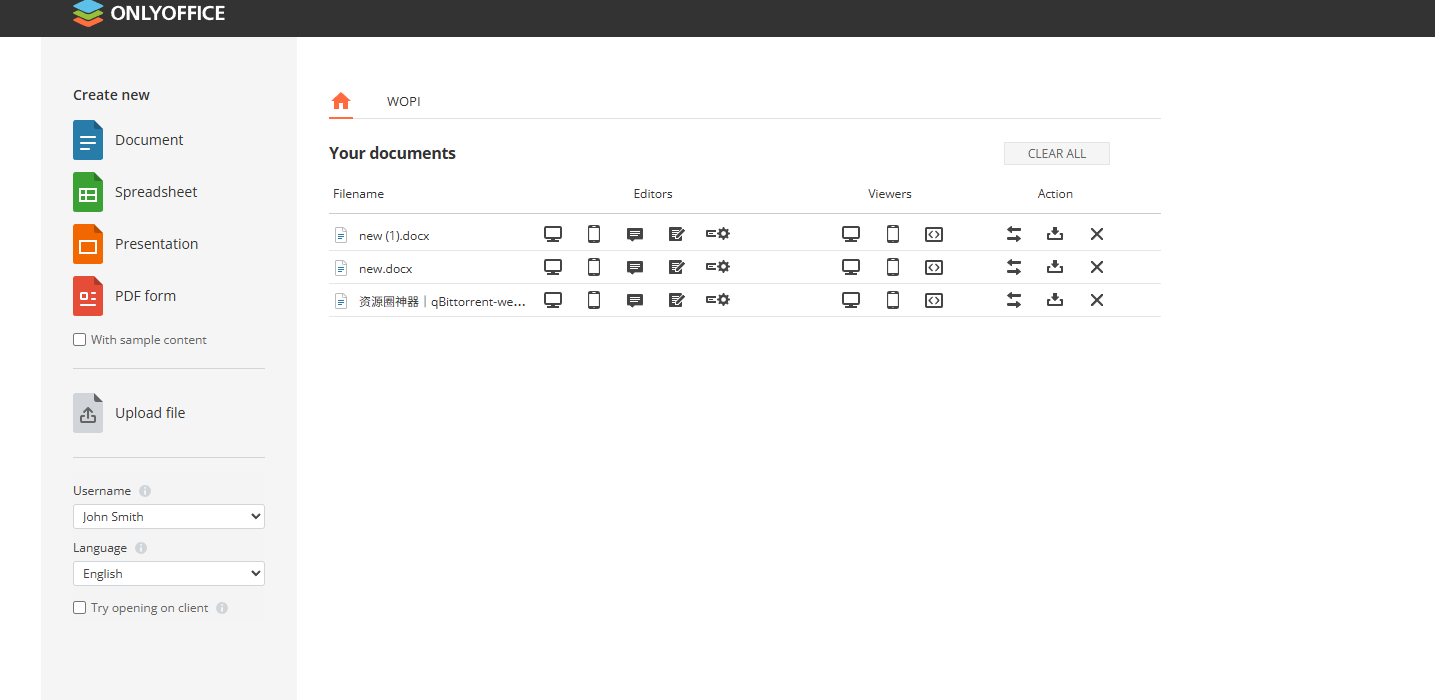
Task: Create a new Document
Action: (128, 140)
